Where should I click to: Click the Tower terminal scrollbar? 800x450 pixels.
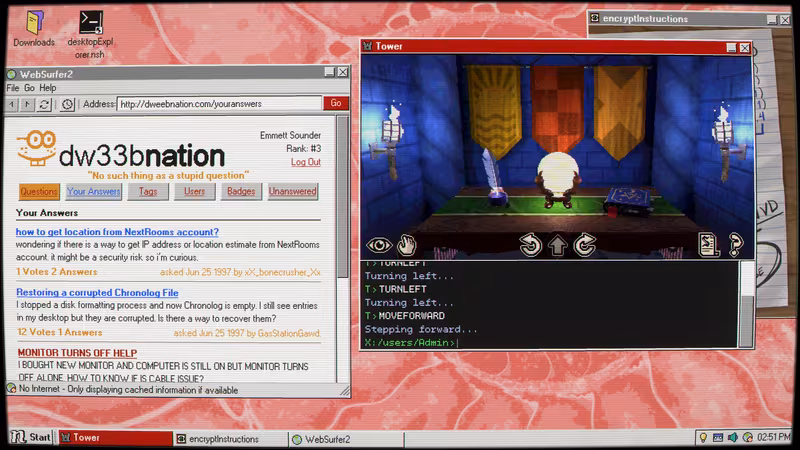click(x=746, y=304)
